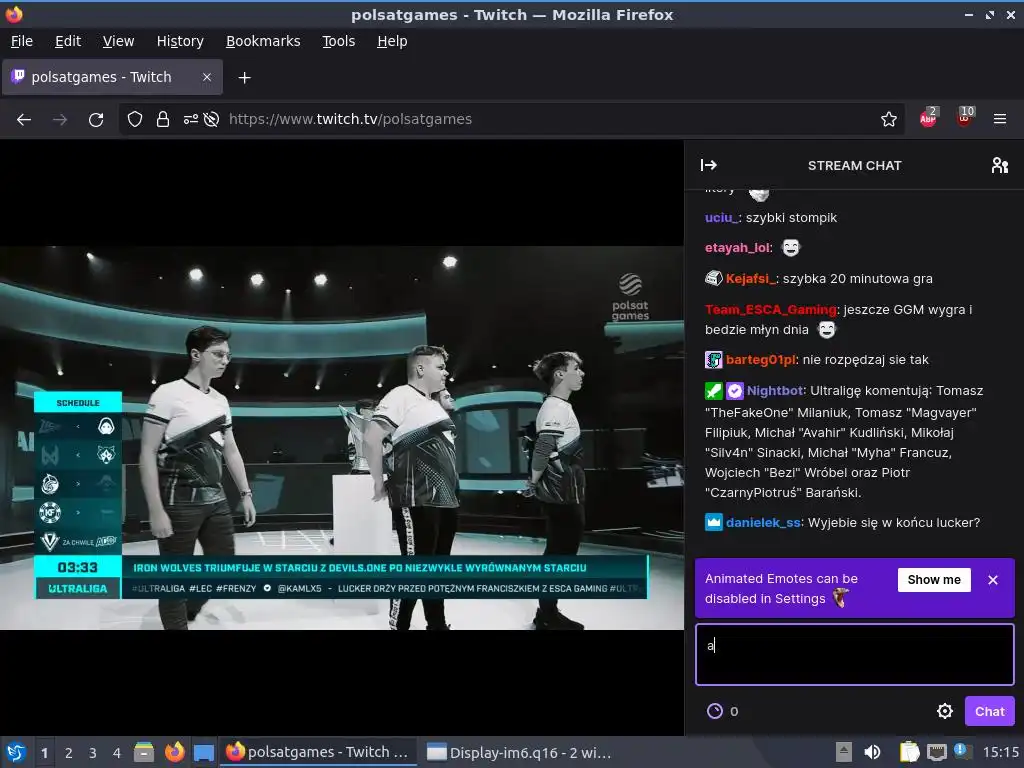Click username Kejafsi_ in chat
Image resolution: width=1024 pixels, height=768 pixels.
pos(750,278)
